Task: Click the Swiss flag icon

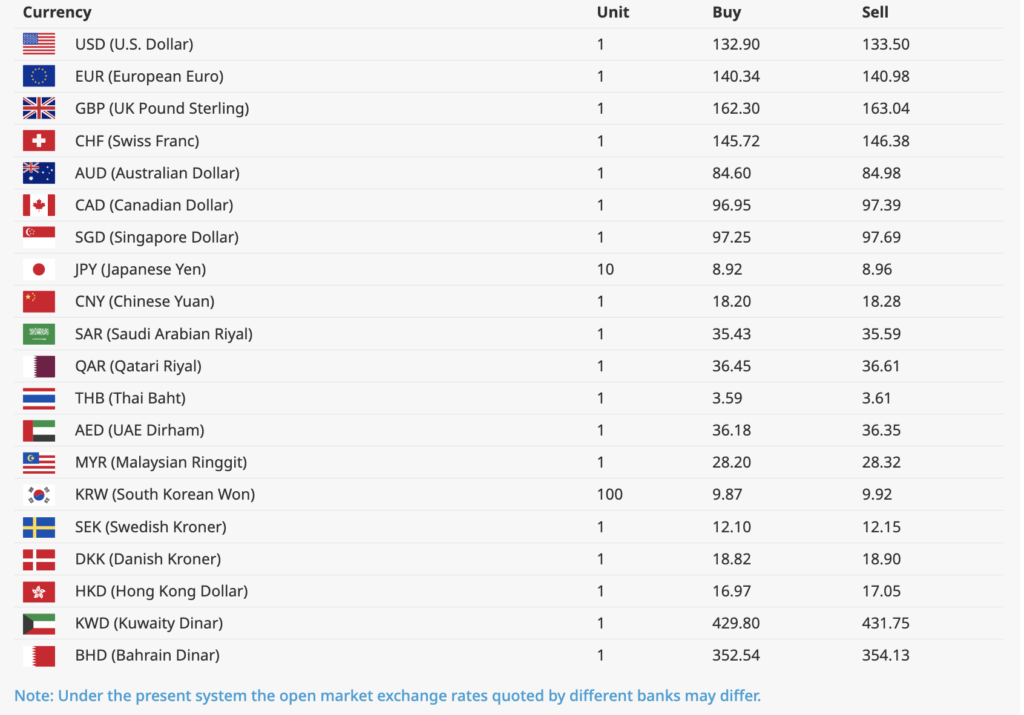Action: pyautogui.click(x=39, y=141)
